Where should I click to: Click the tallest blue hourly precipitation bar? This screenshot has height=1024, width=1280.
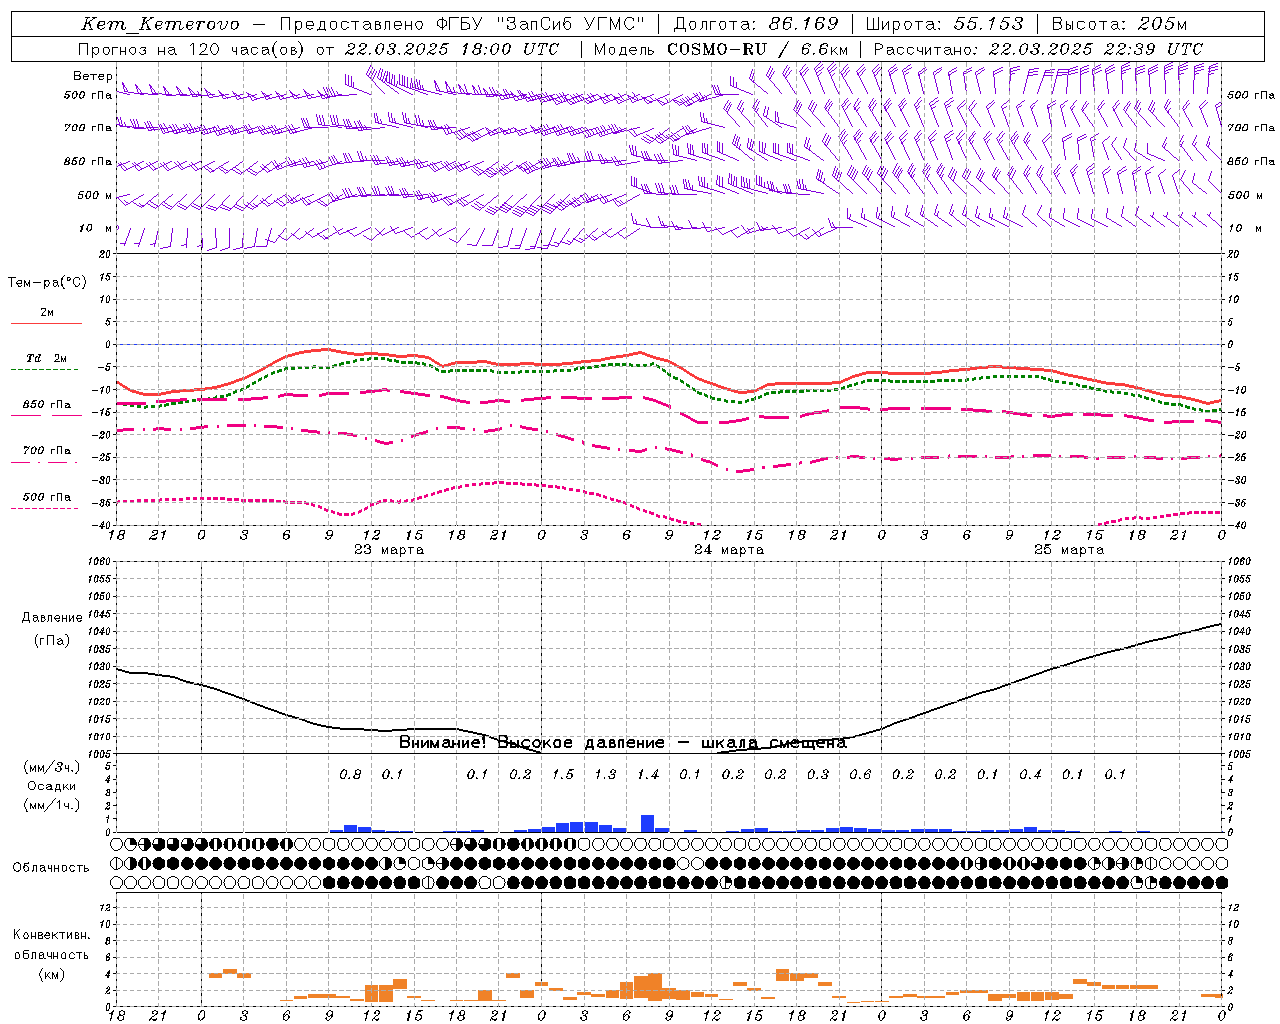point(648,824)
